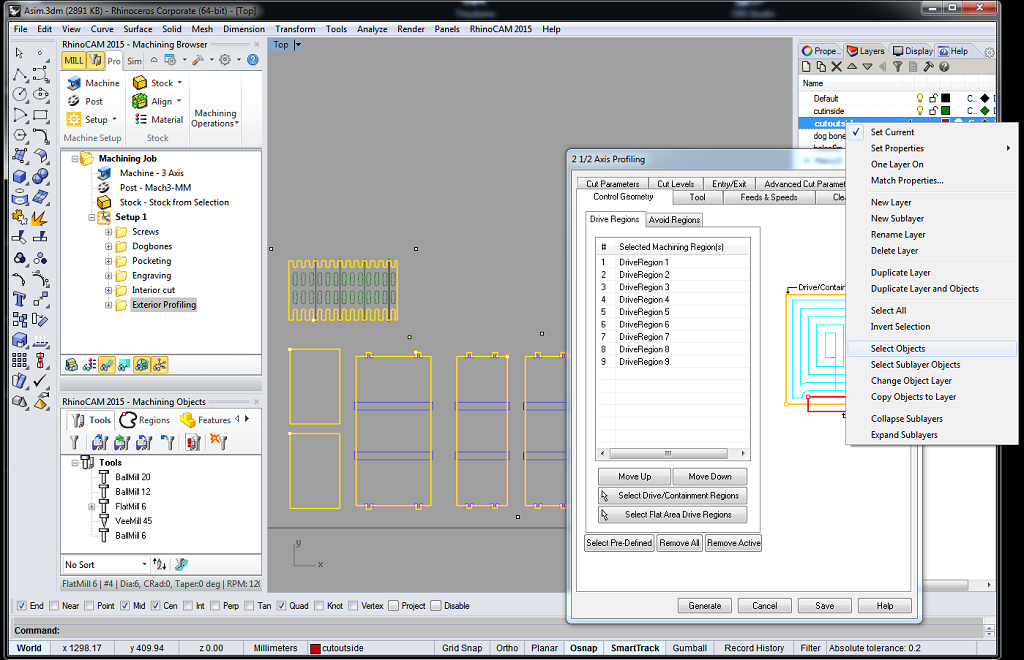Image resolution: width=1024 pixels, height=660 pixels.
Task: Collapse the Setup 1 tree node
Action: [92, 217]
